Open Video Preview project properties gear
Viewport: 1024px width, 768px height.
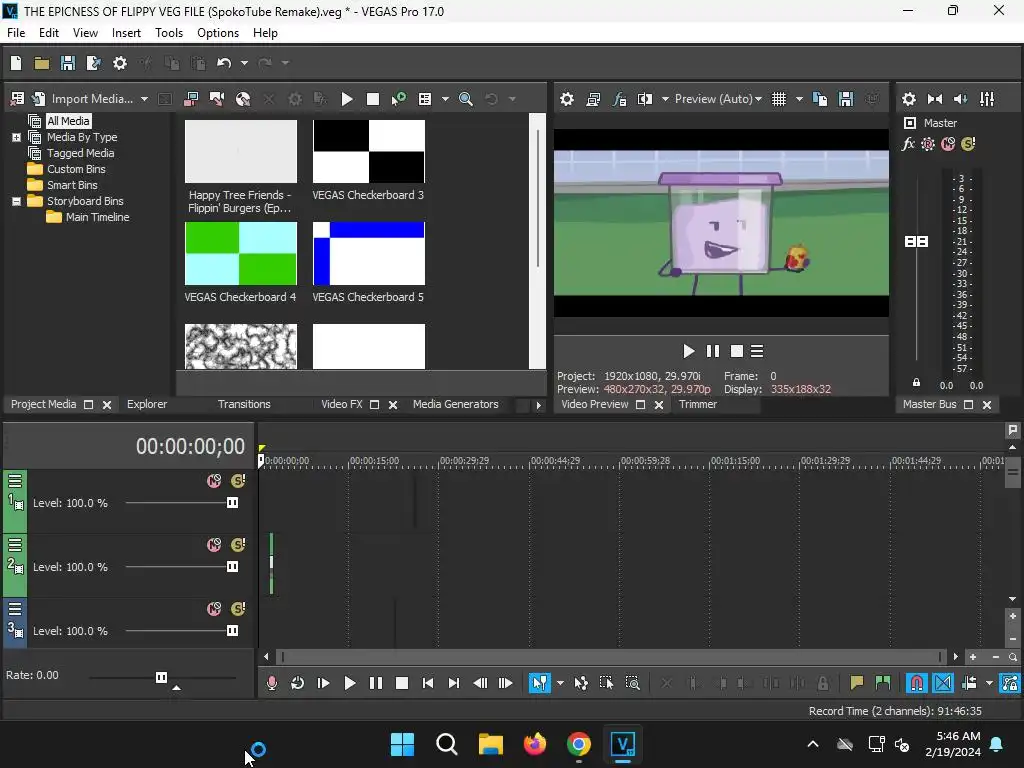567,99
